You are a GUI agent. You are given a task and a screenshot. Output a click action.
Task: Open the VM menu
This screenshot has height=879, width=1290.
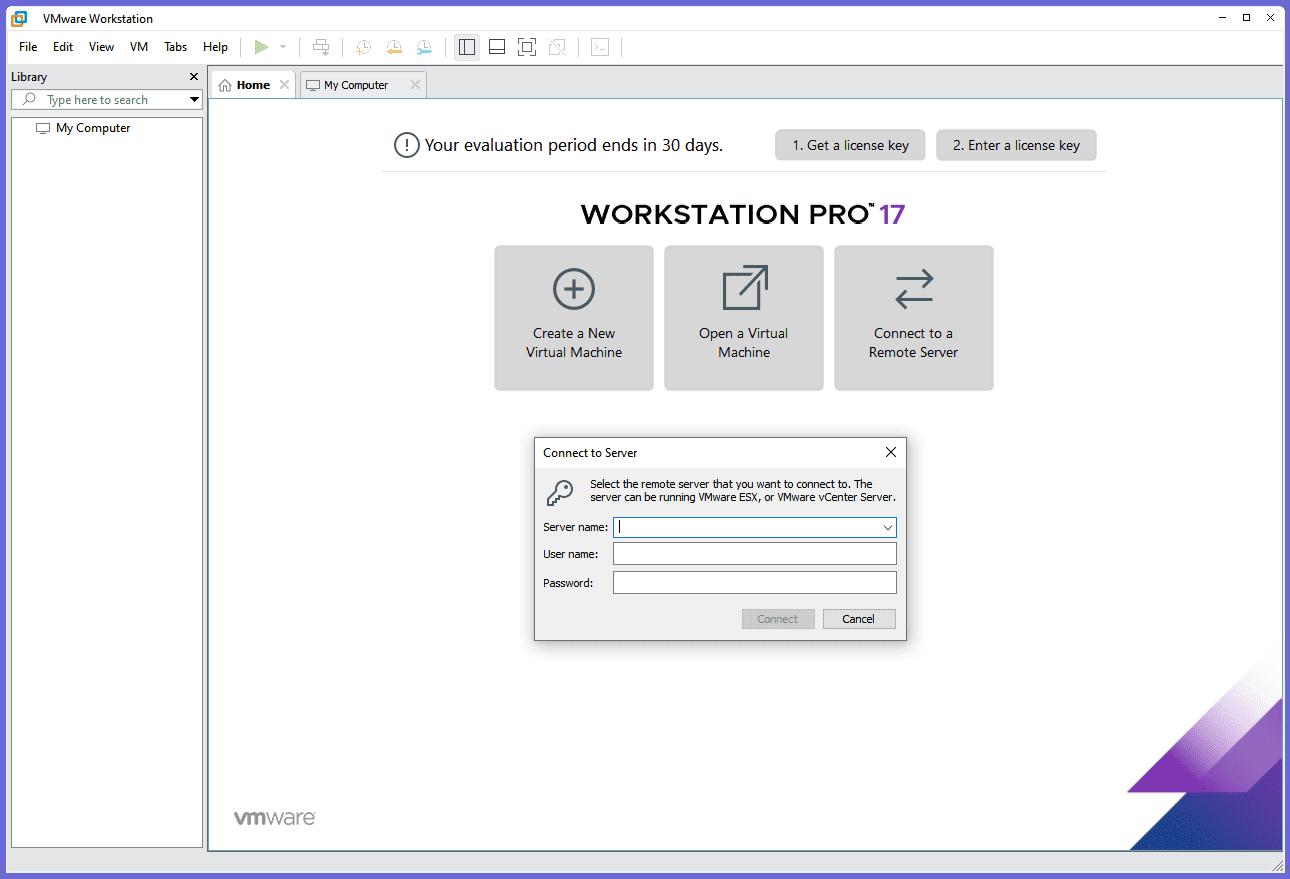point(139,47)
